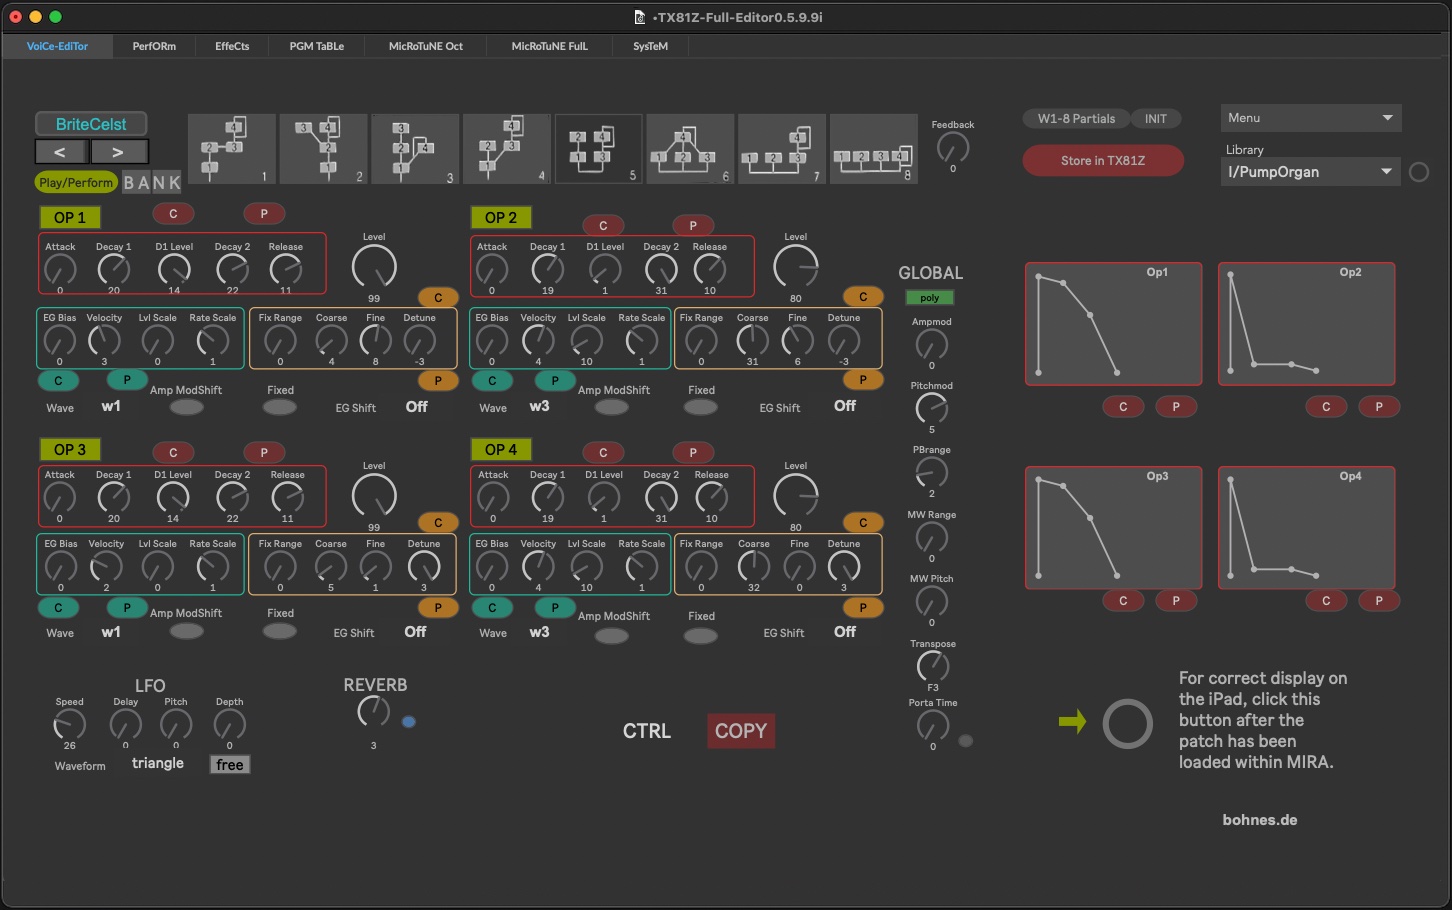Click the Op1 envelope graph display
The height and width of the screenshot is (910, 1452).
pos(1113,324)
